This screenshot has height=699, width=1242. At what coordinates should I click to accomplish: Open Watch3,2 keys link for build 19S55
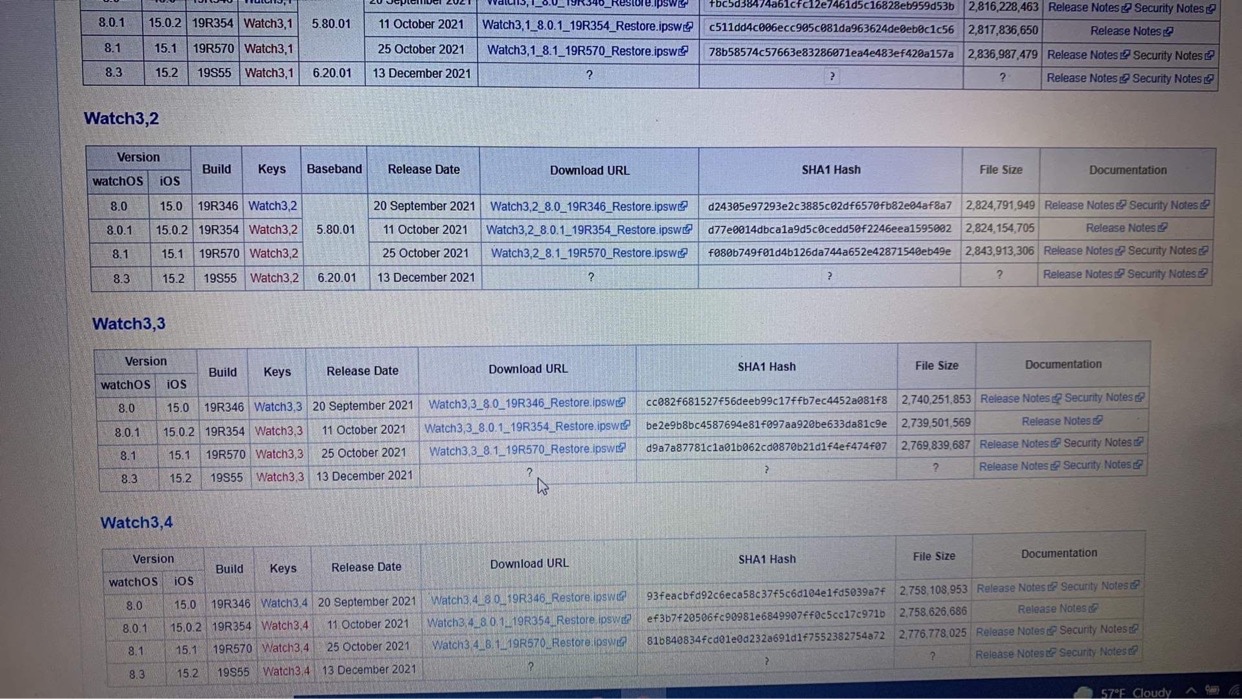coord(274,277)
